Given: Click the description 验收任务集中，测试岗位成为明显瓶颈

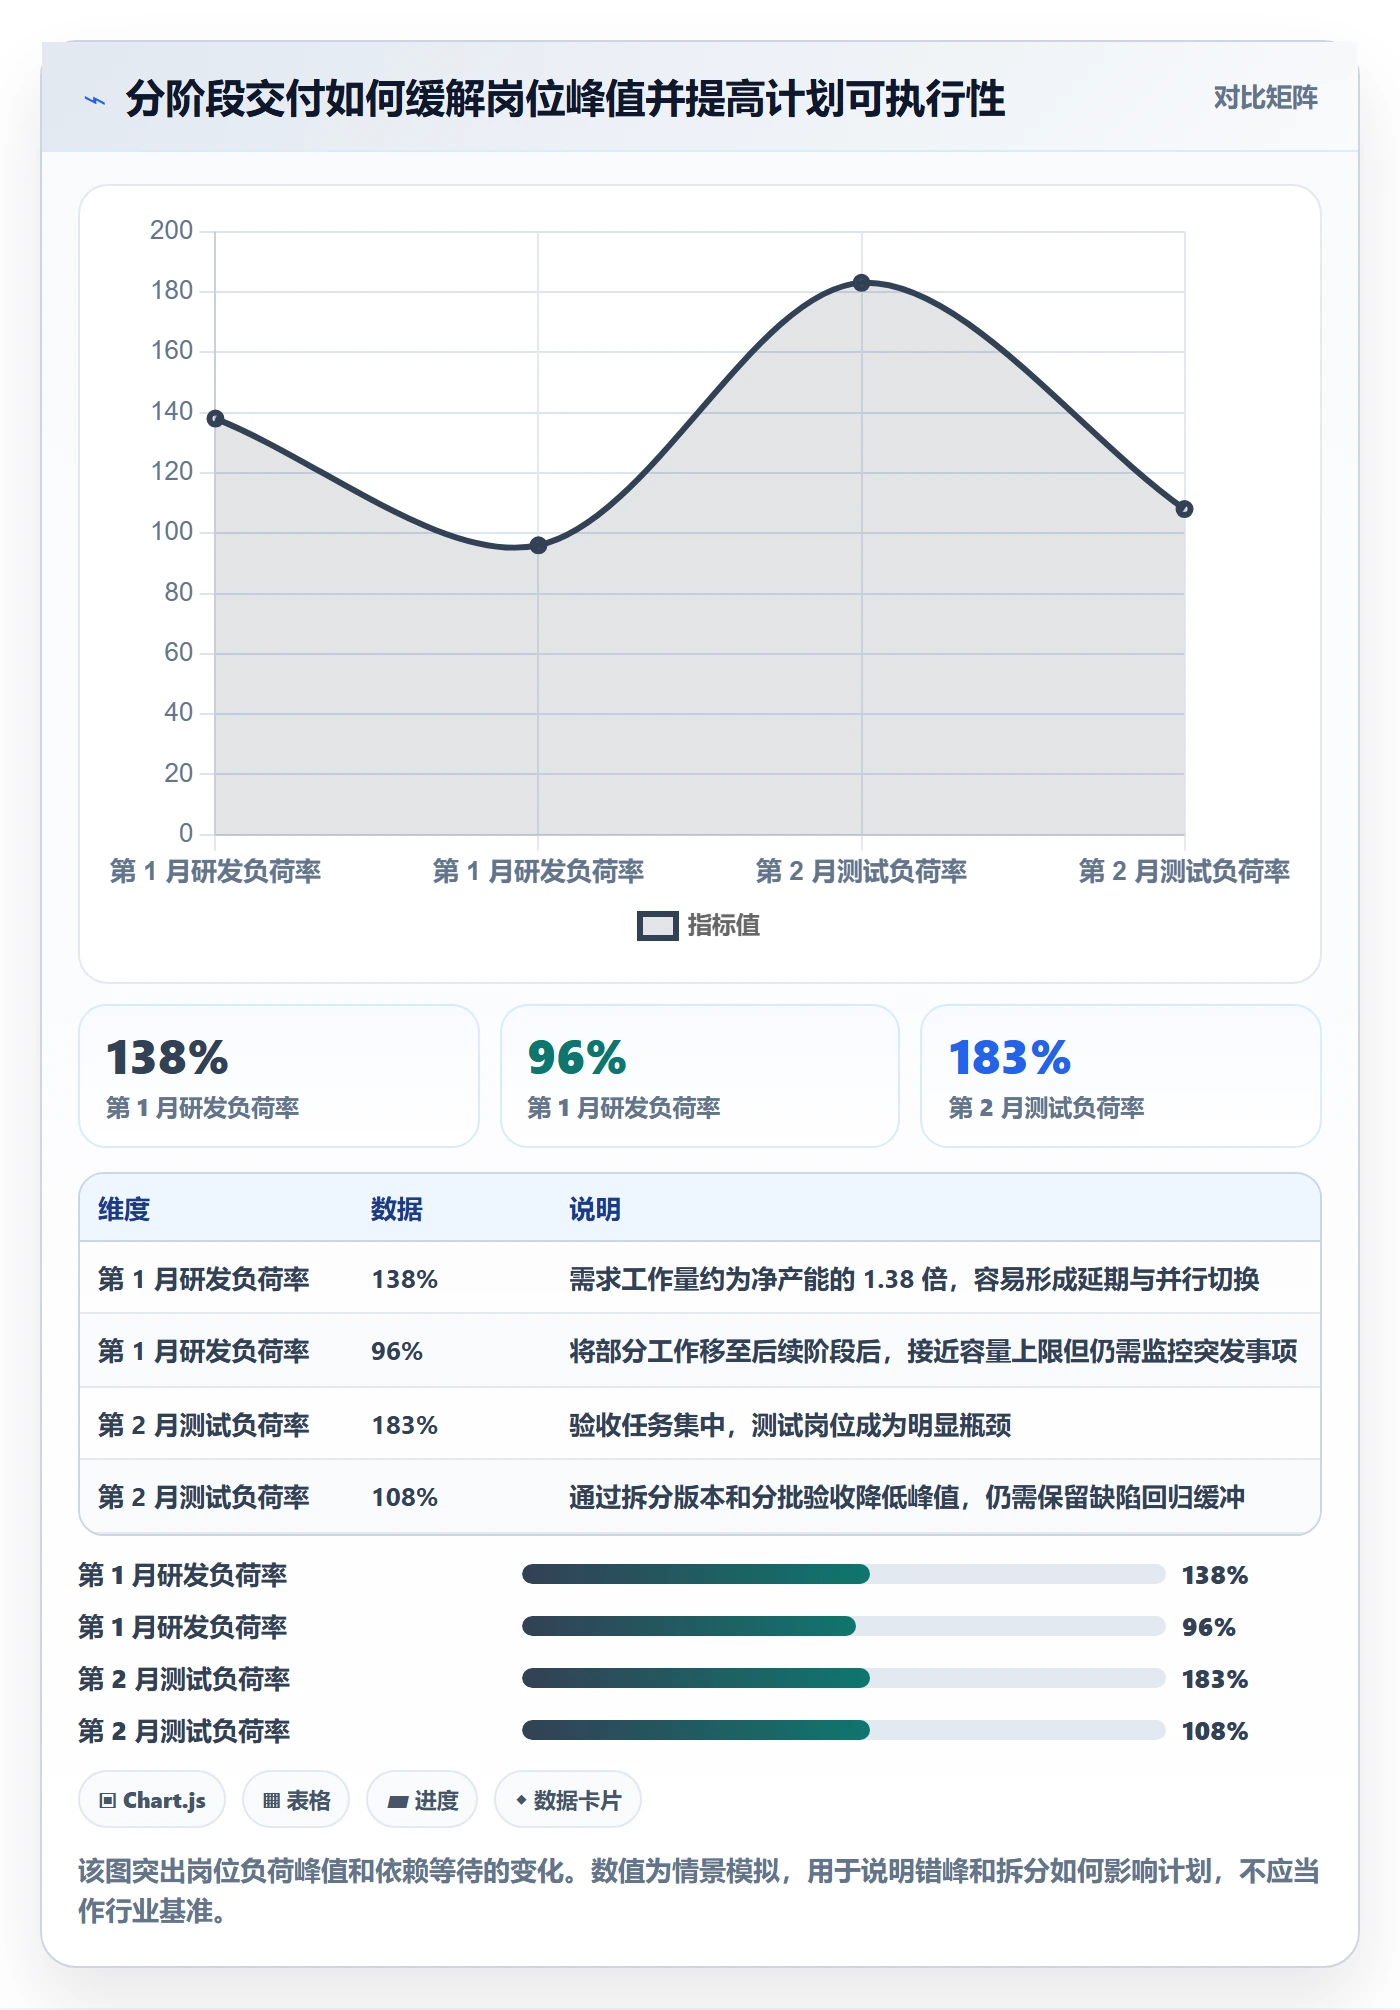Looking at the screenshot, I should (790, 1425).
